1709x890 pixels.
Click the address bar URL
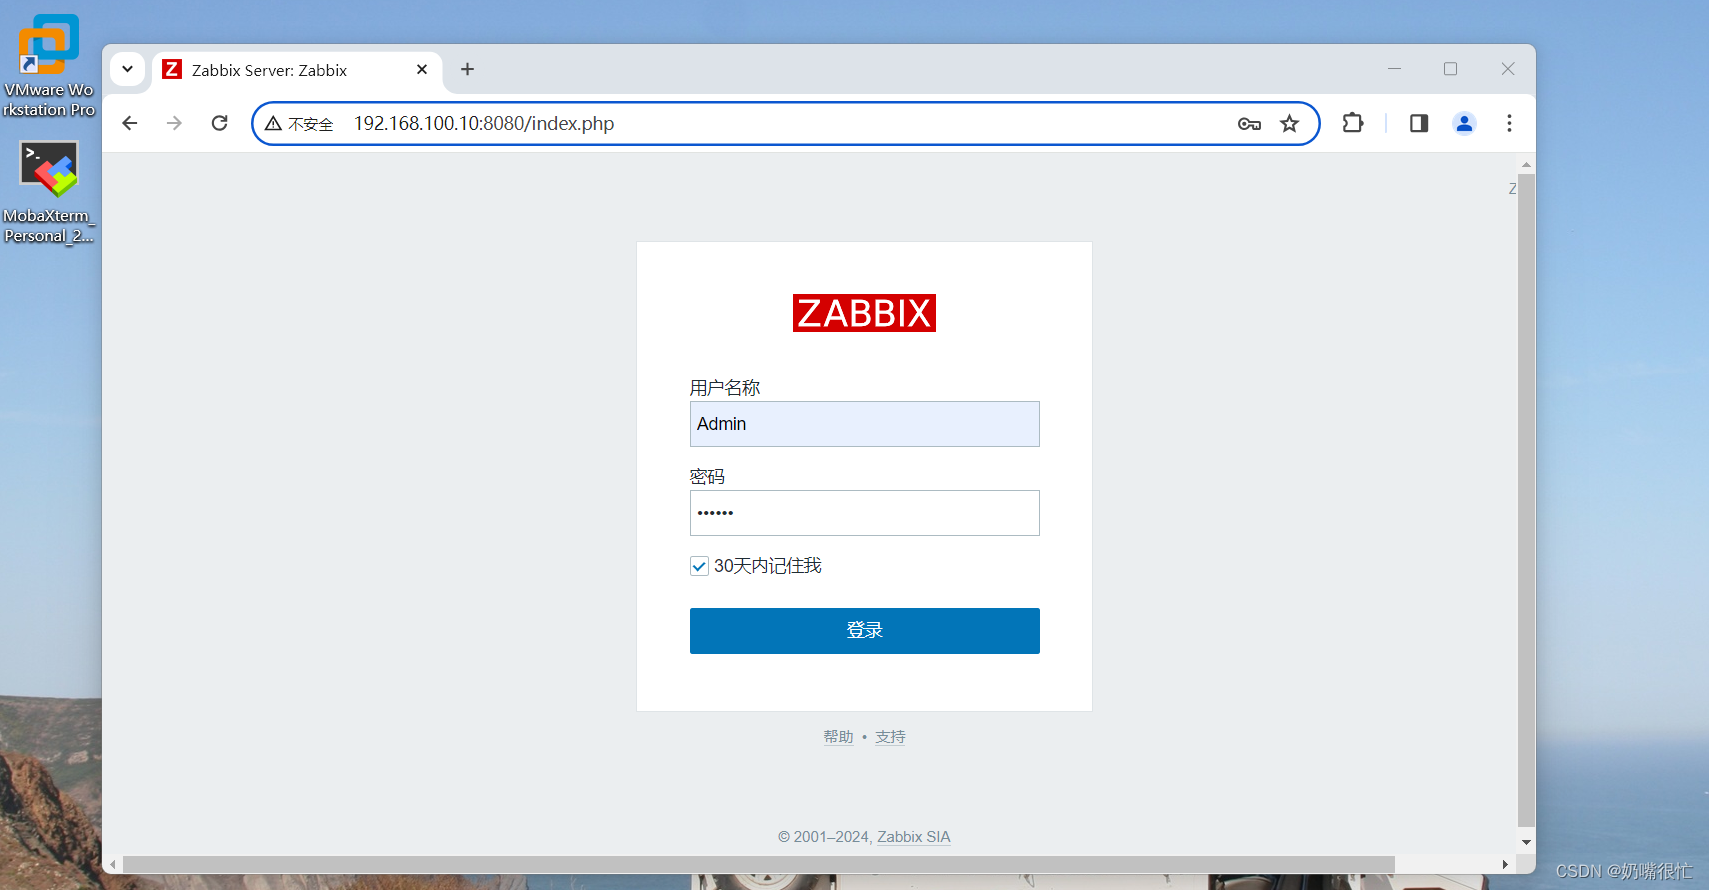pyautogui.click(x=484, y=123)
